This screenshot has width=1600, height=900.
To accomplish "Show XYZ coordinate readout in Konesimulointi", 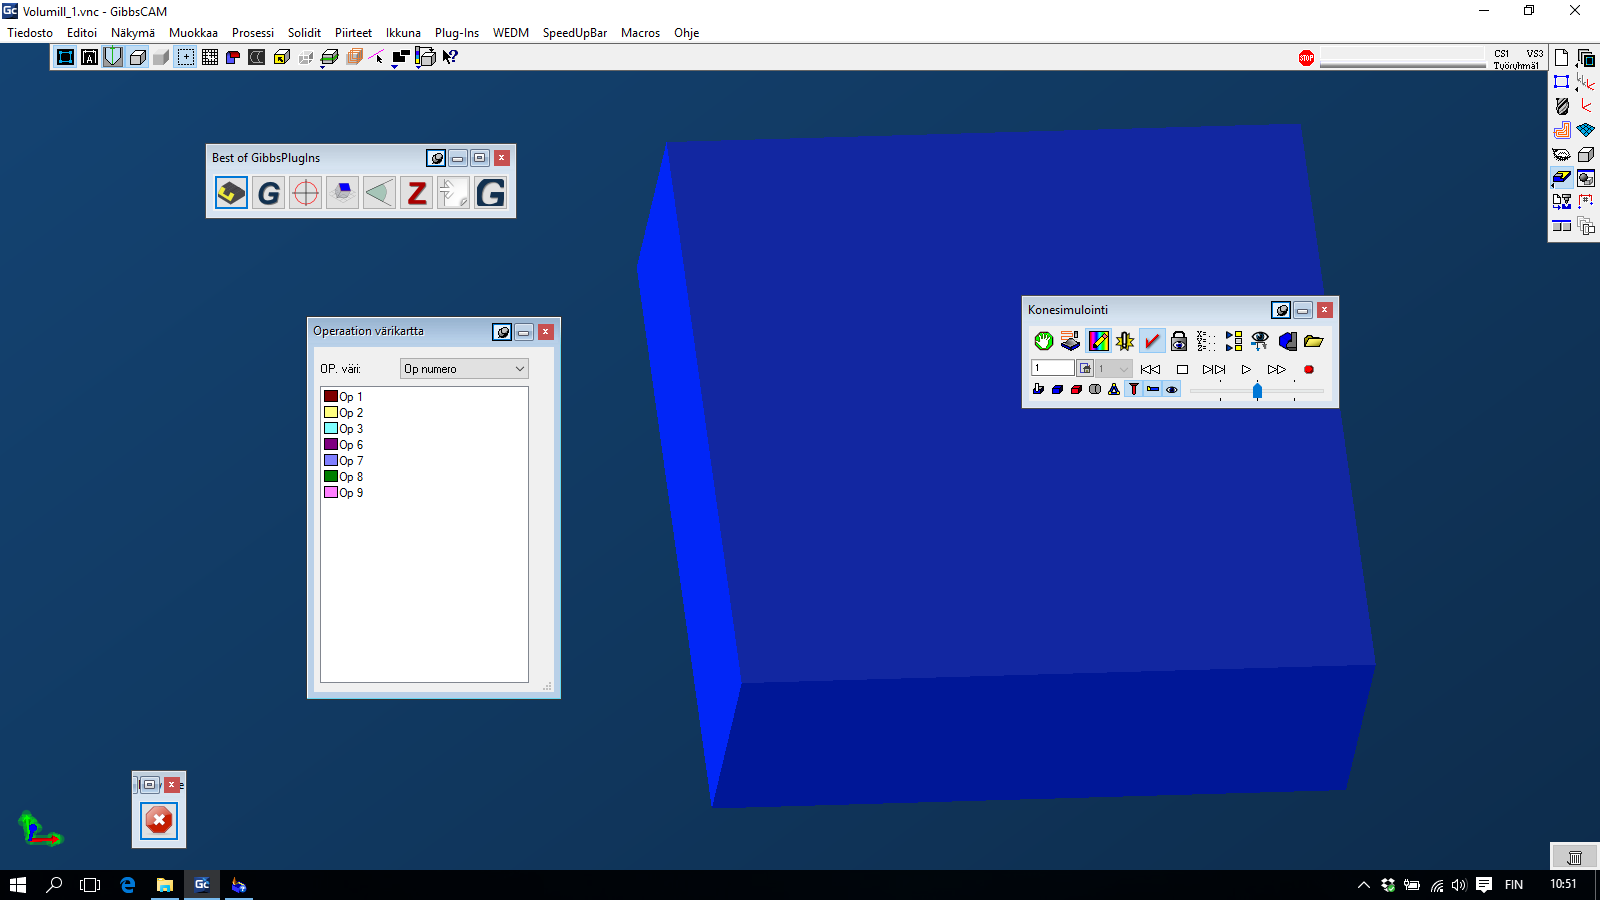I will (1206, 341).
